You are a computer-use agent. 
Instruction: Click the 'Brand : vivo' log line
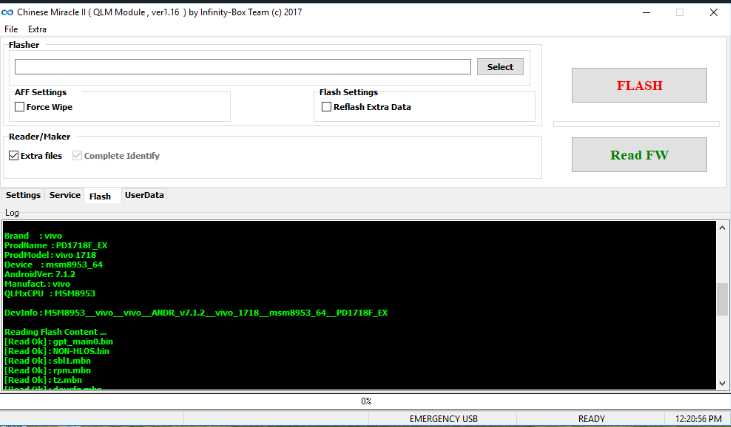tap(33, 236)
